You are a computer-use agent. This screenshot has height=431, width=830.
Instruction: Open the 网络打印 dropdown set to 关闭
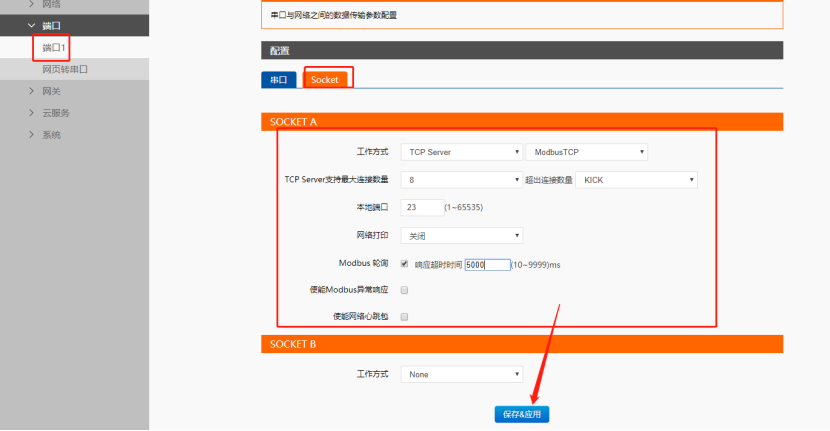tap(461, 235)
